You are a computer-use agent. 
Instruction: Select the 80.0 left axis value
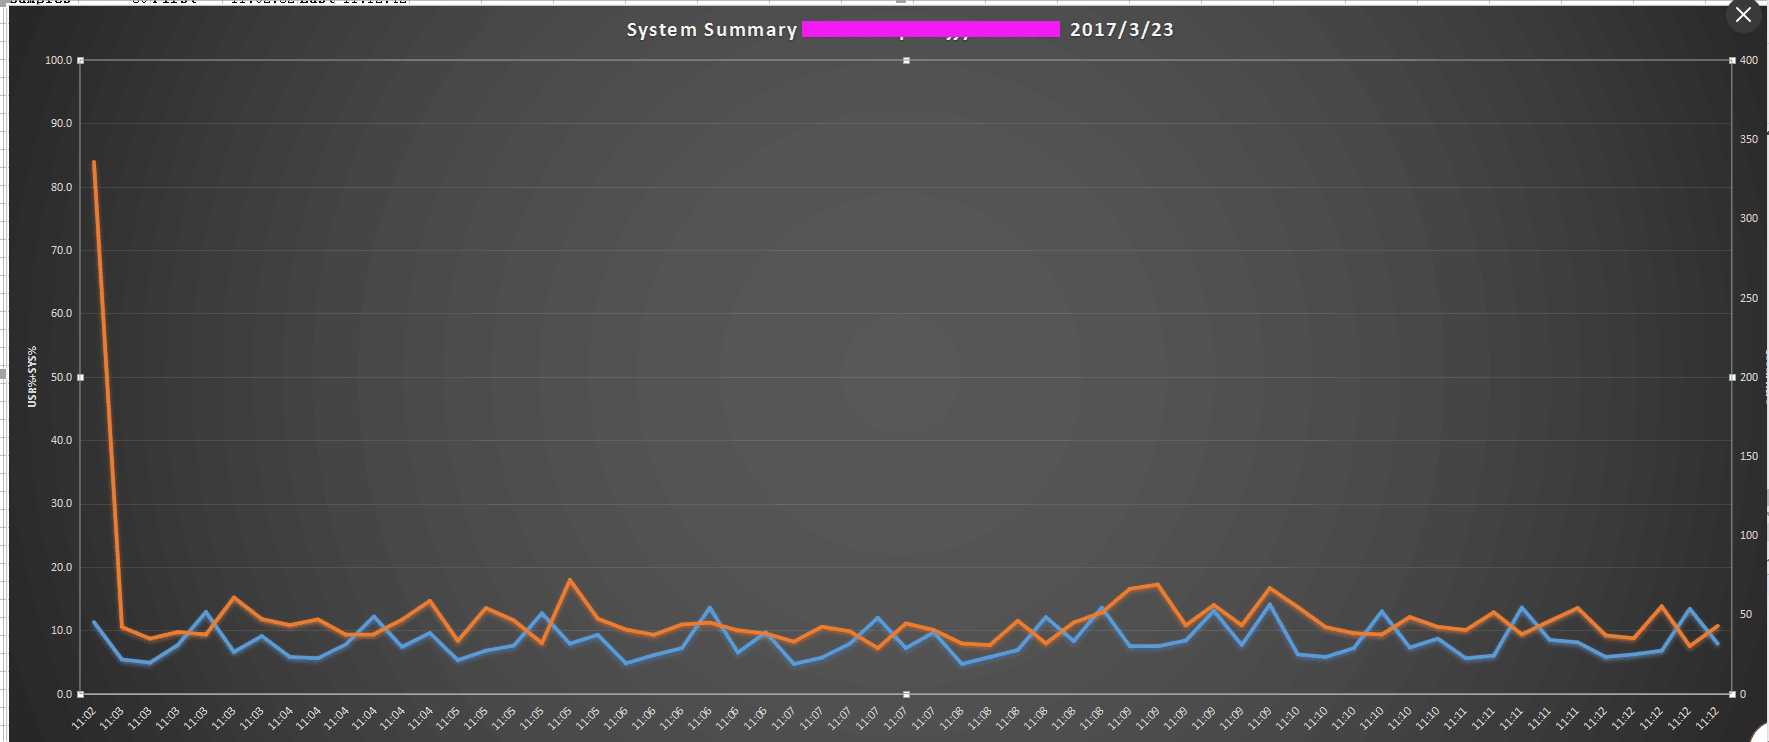pos(62,187)
